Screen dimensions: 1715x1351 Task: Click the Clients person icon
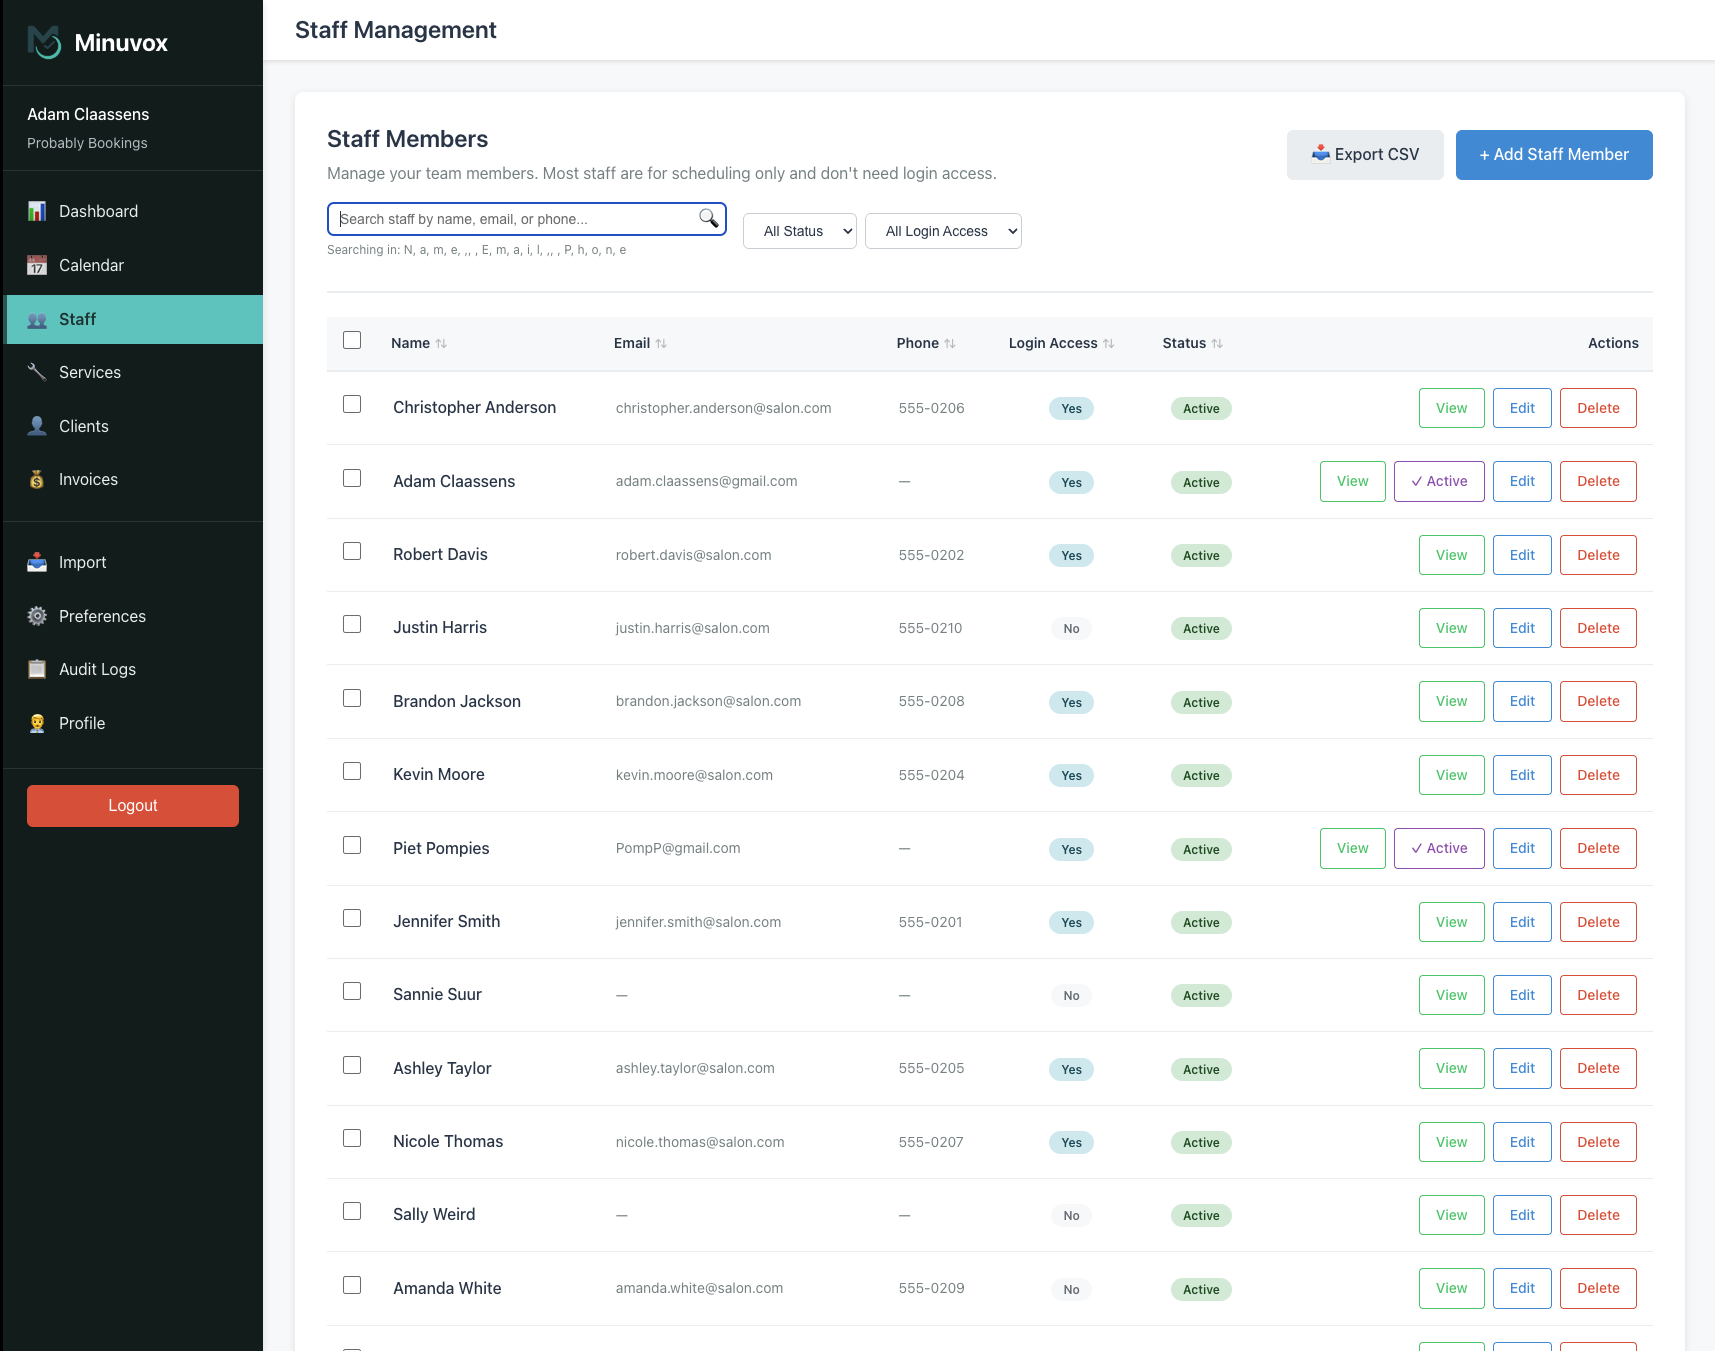click(37, 426)
